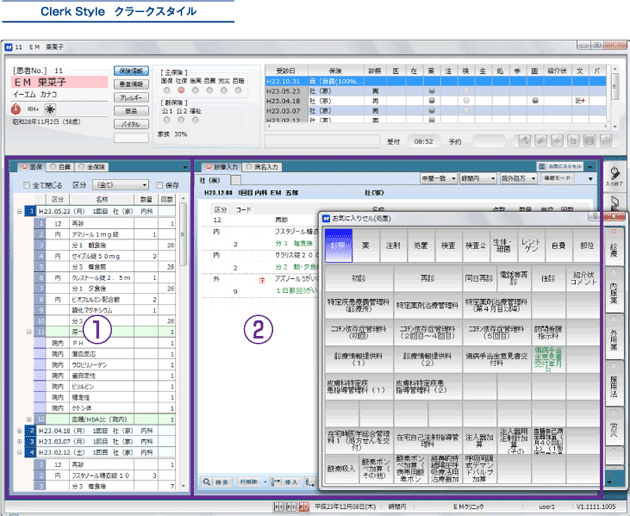
Task: Click the 保険情報 button
Action: [131, 71]
